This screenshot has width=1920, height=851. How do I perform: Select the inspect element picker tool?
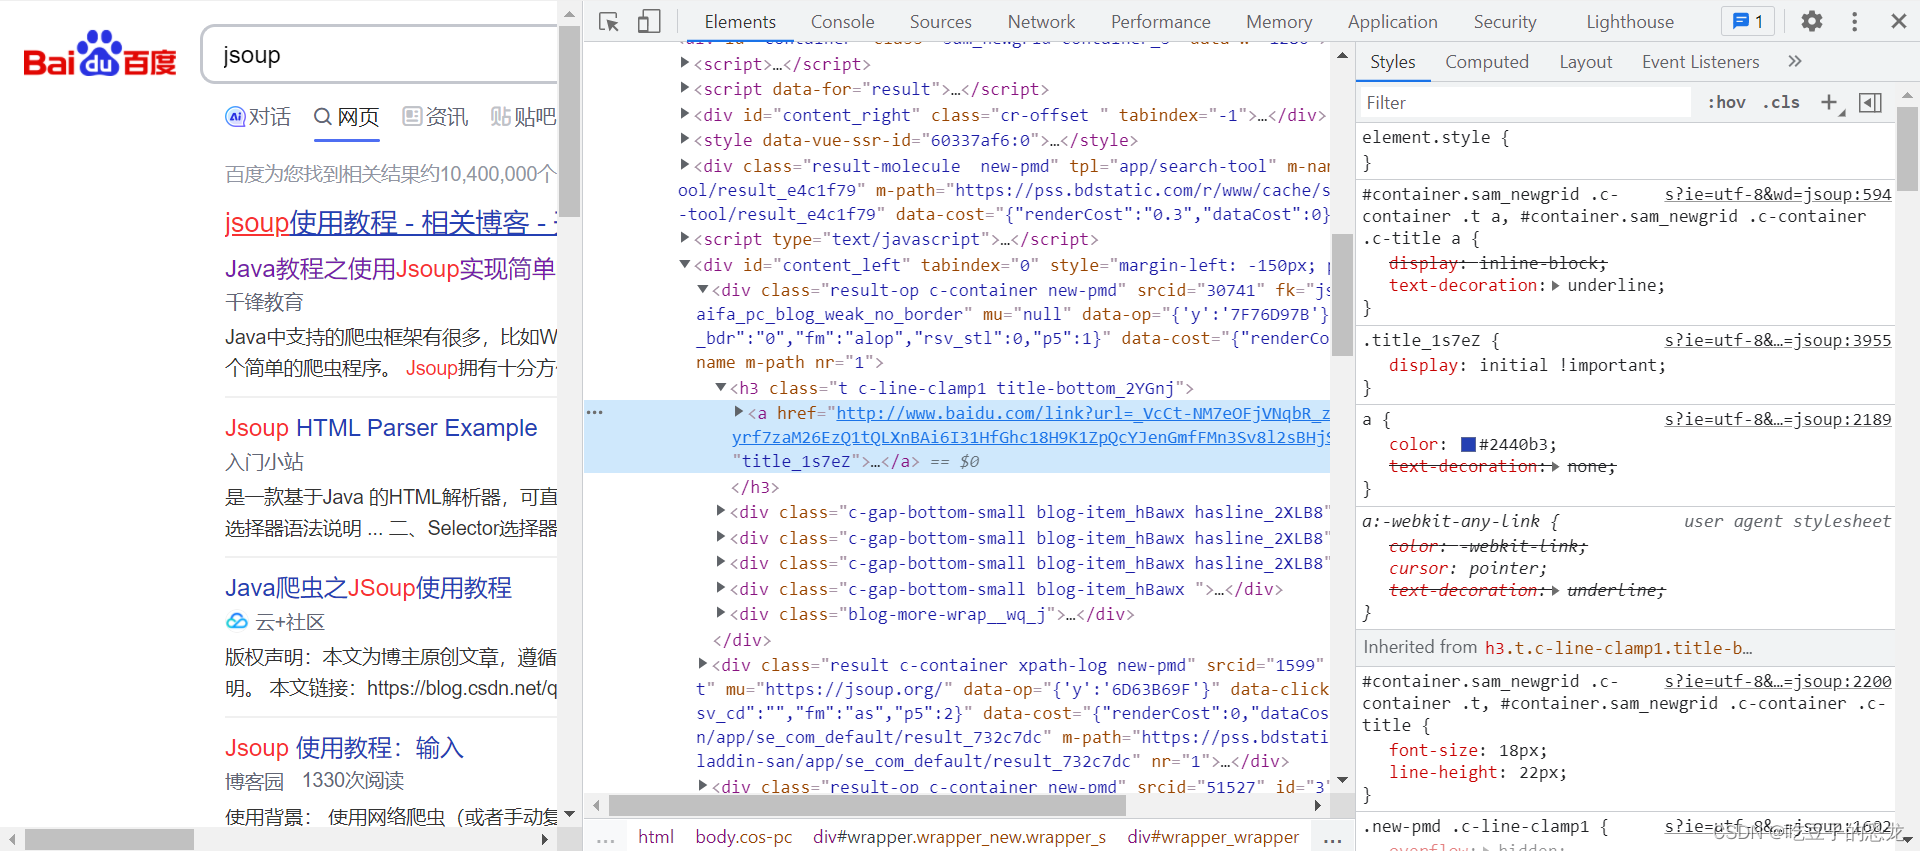(x=609, y=21)
